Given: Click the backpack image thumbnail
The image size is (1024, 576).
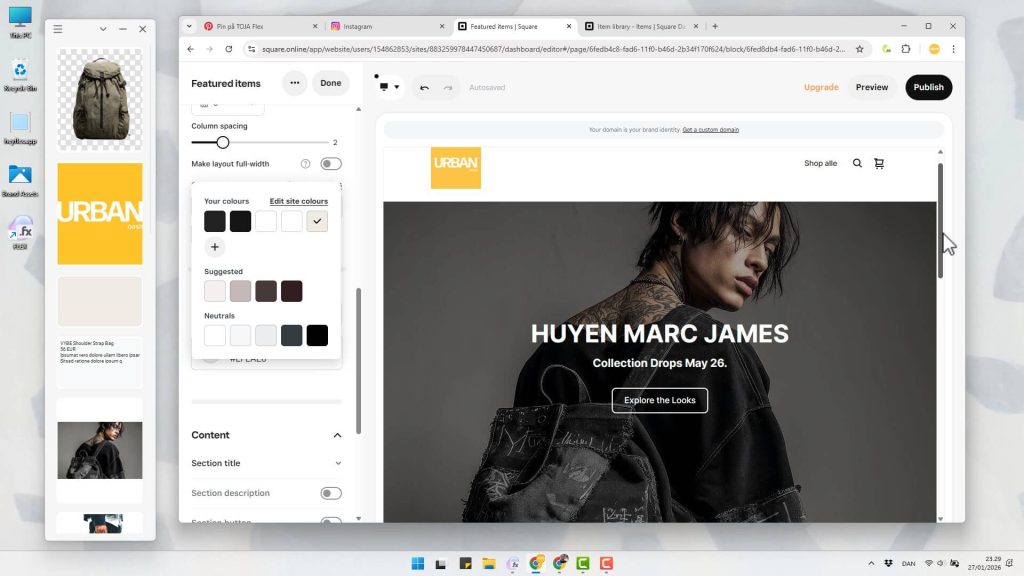Looking at the screenshot, I should pyautogui.click(x=100, y=98).
